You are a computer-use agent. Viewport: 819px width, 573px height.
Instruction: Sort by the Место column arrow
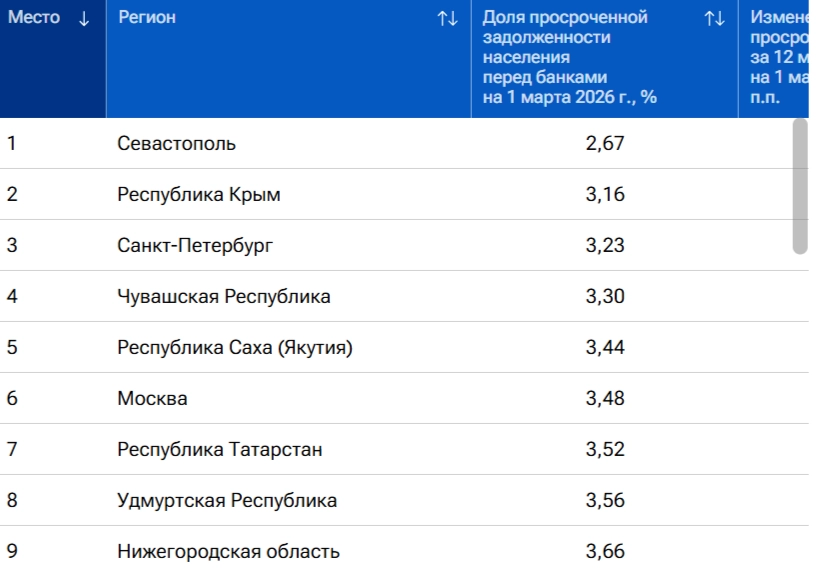(x=83, y=18)
